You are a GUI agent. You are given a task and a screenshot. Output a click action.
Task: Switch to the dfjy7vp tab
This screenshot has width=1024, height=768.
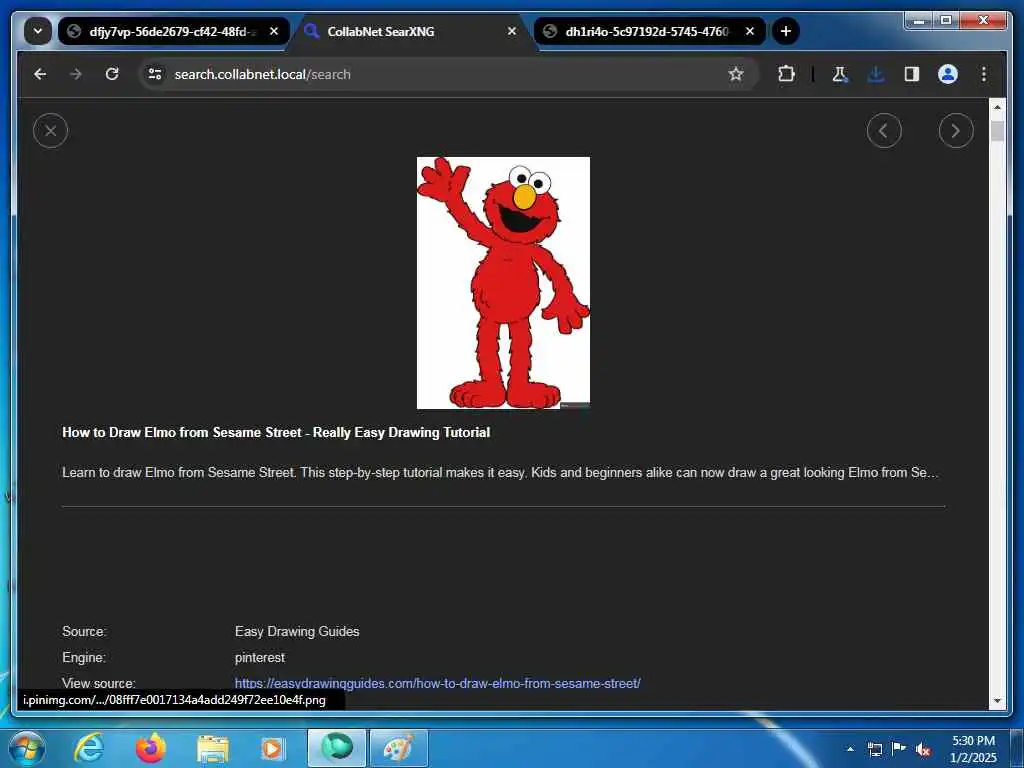[x=173, y=31]
